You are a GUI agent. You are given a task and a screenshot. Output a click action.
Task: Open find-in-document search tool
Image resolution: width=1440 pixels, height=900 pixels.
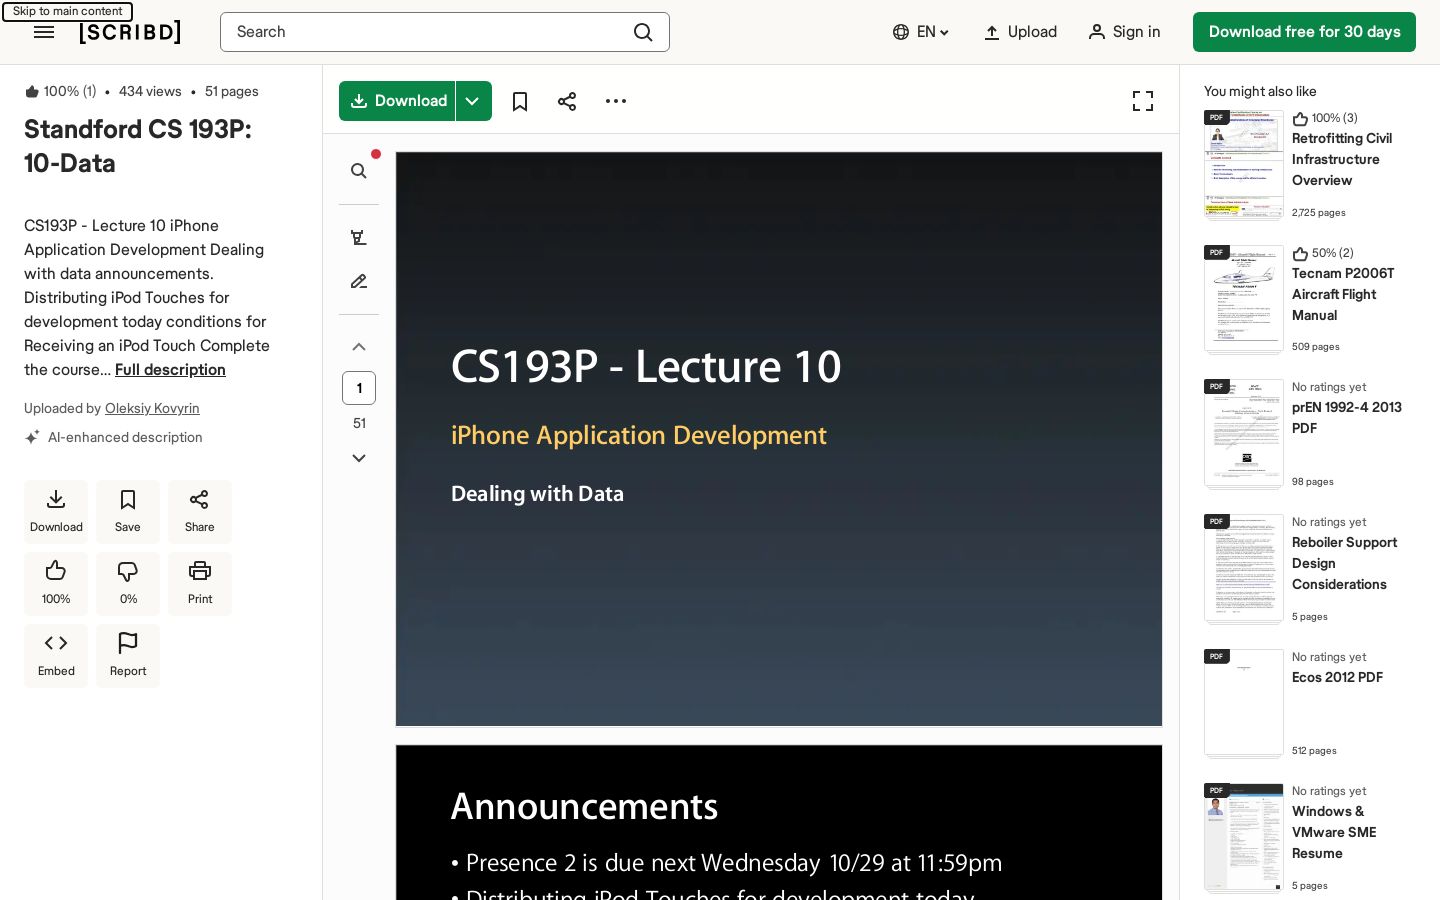(359, 171)
